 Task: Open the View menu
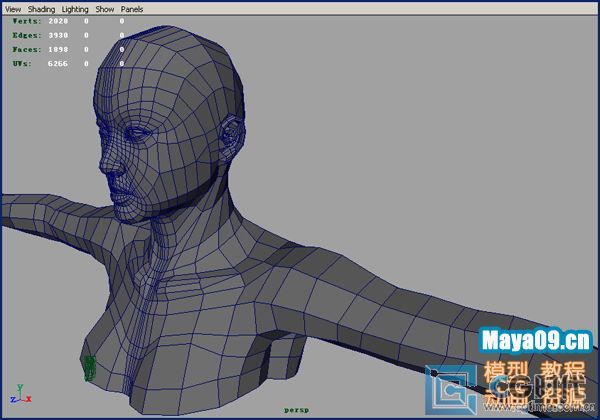[x=13, y=9]
